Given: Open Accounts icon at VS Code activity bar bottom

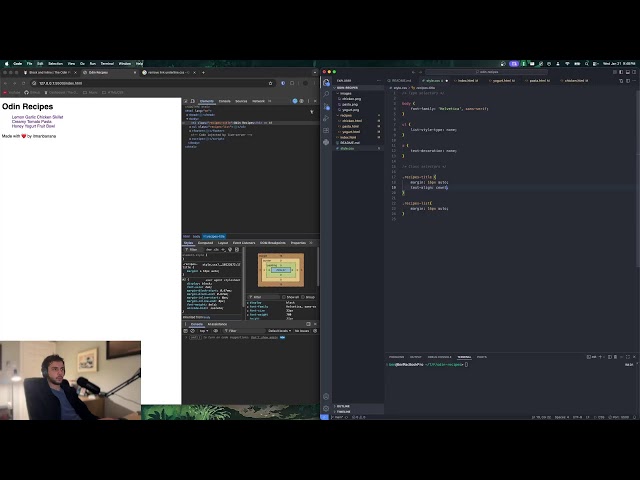Looking at the screenshot, I should [x=326, y=396].
